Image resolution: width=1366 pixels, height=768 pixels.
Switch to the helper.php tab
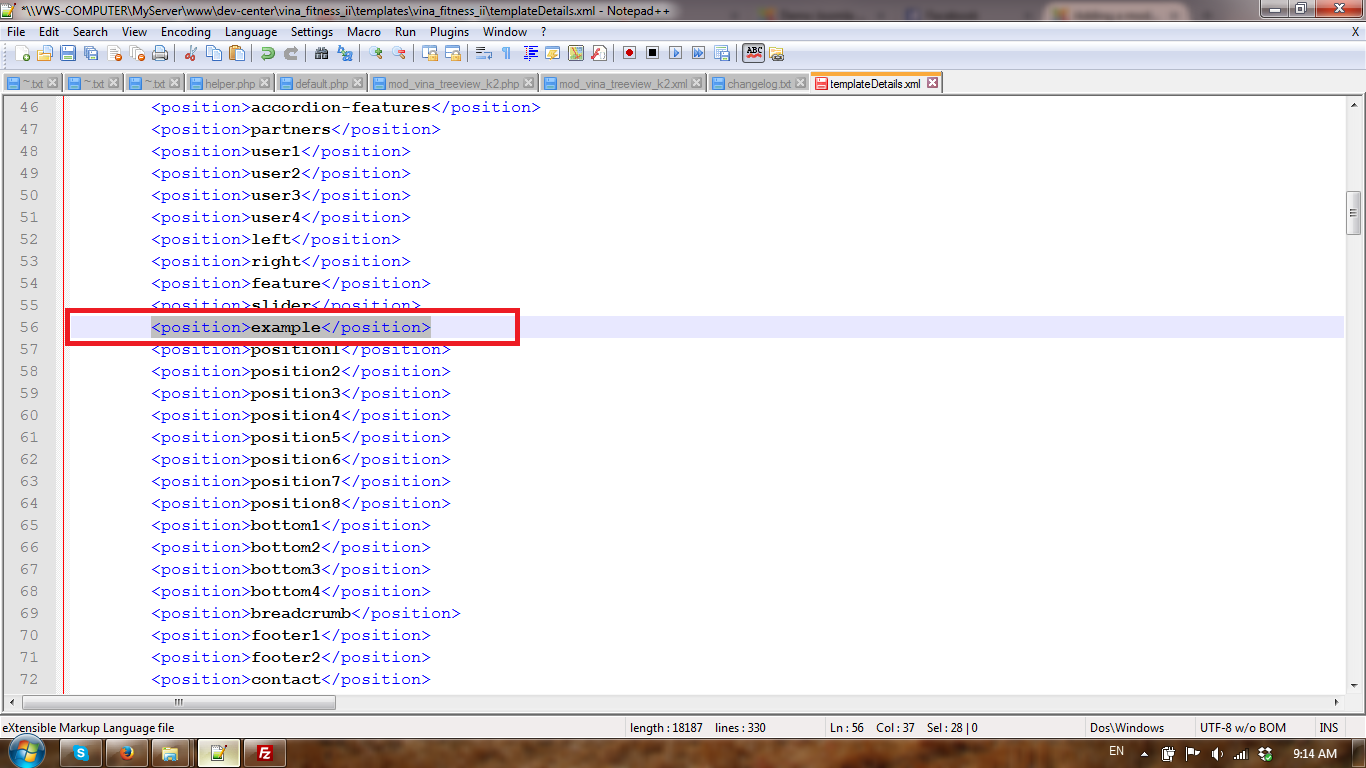click(x=230, y=84)
